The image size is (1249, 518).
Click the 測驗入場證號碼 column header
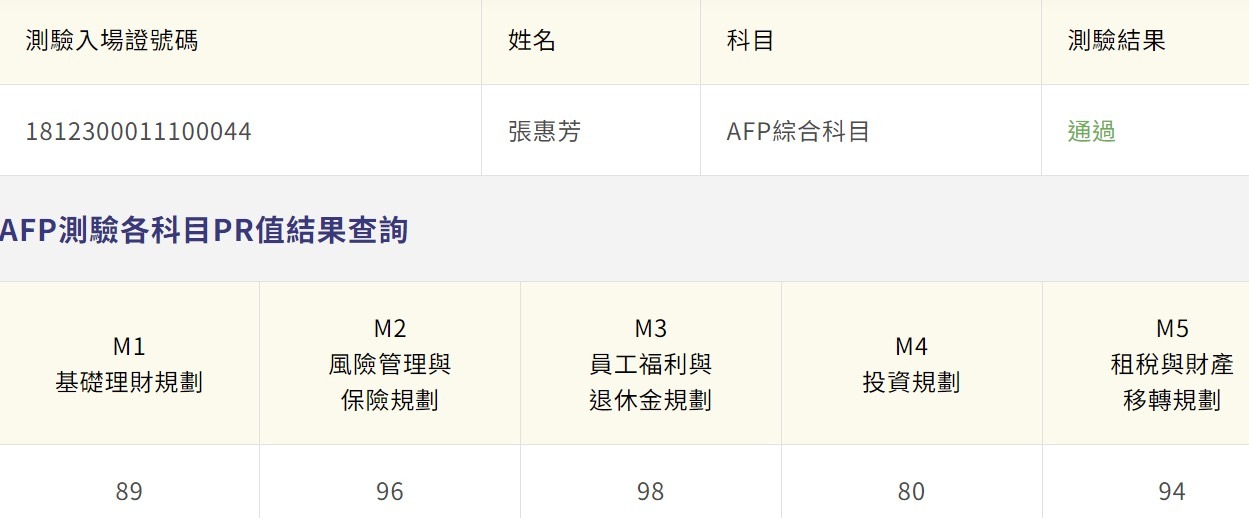point(112,41)
